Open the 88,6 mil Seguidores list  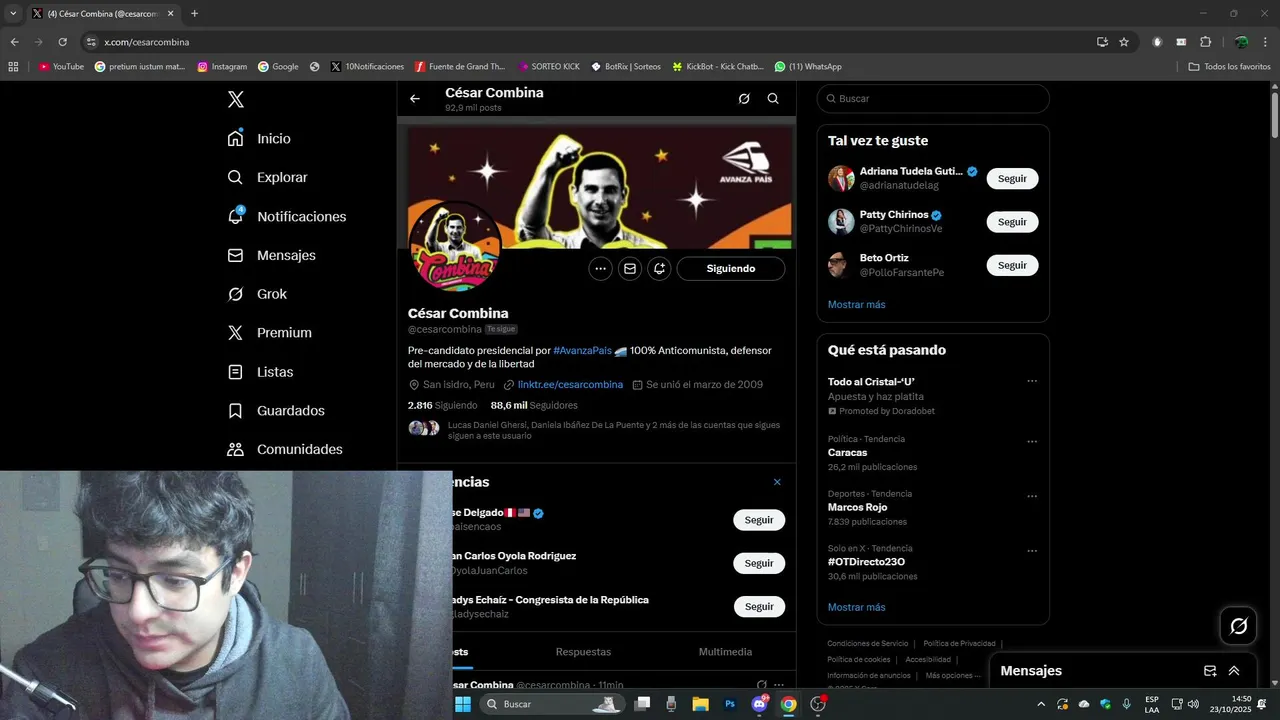click(534, 405)
